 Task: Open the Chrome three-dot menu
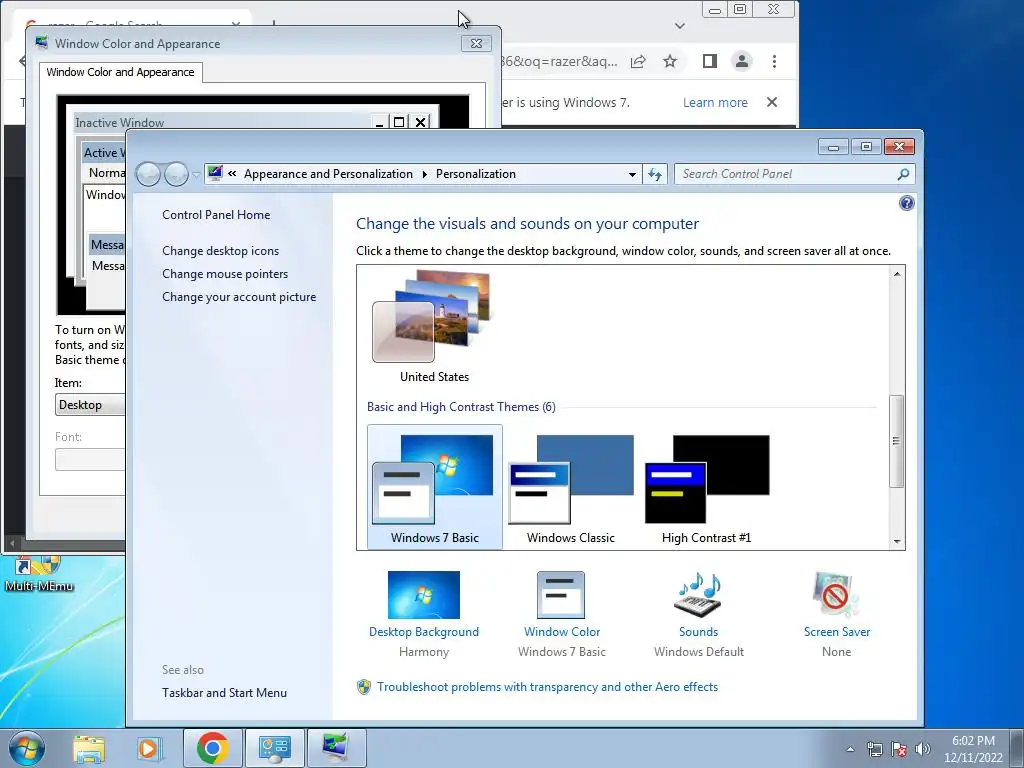tap(775, 61)
